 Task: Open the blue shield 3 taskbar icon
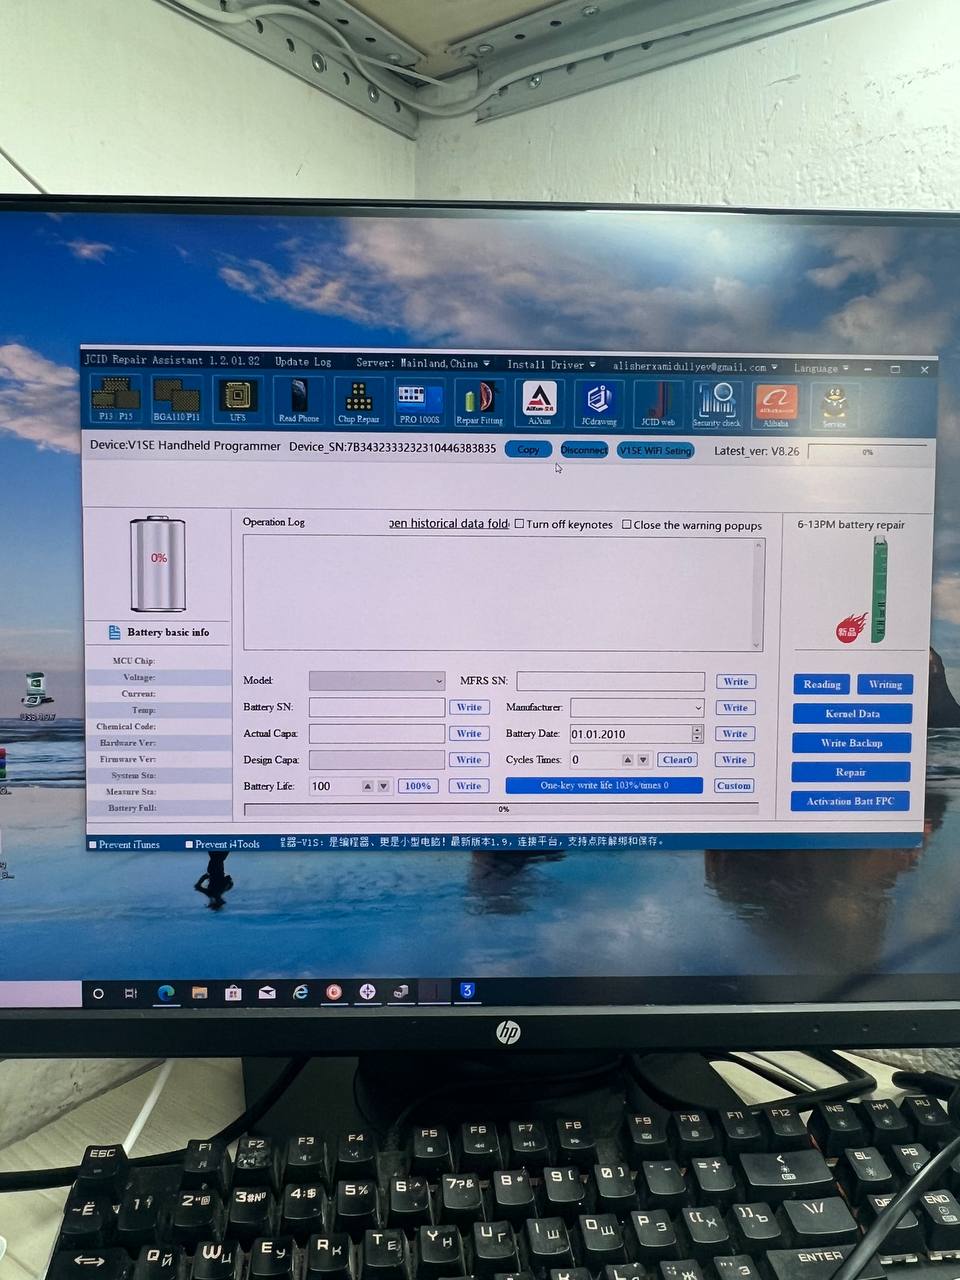[467, 990]
